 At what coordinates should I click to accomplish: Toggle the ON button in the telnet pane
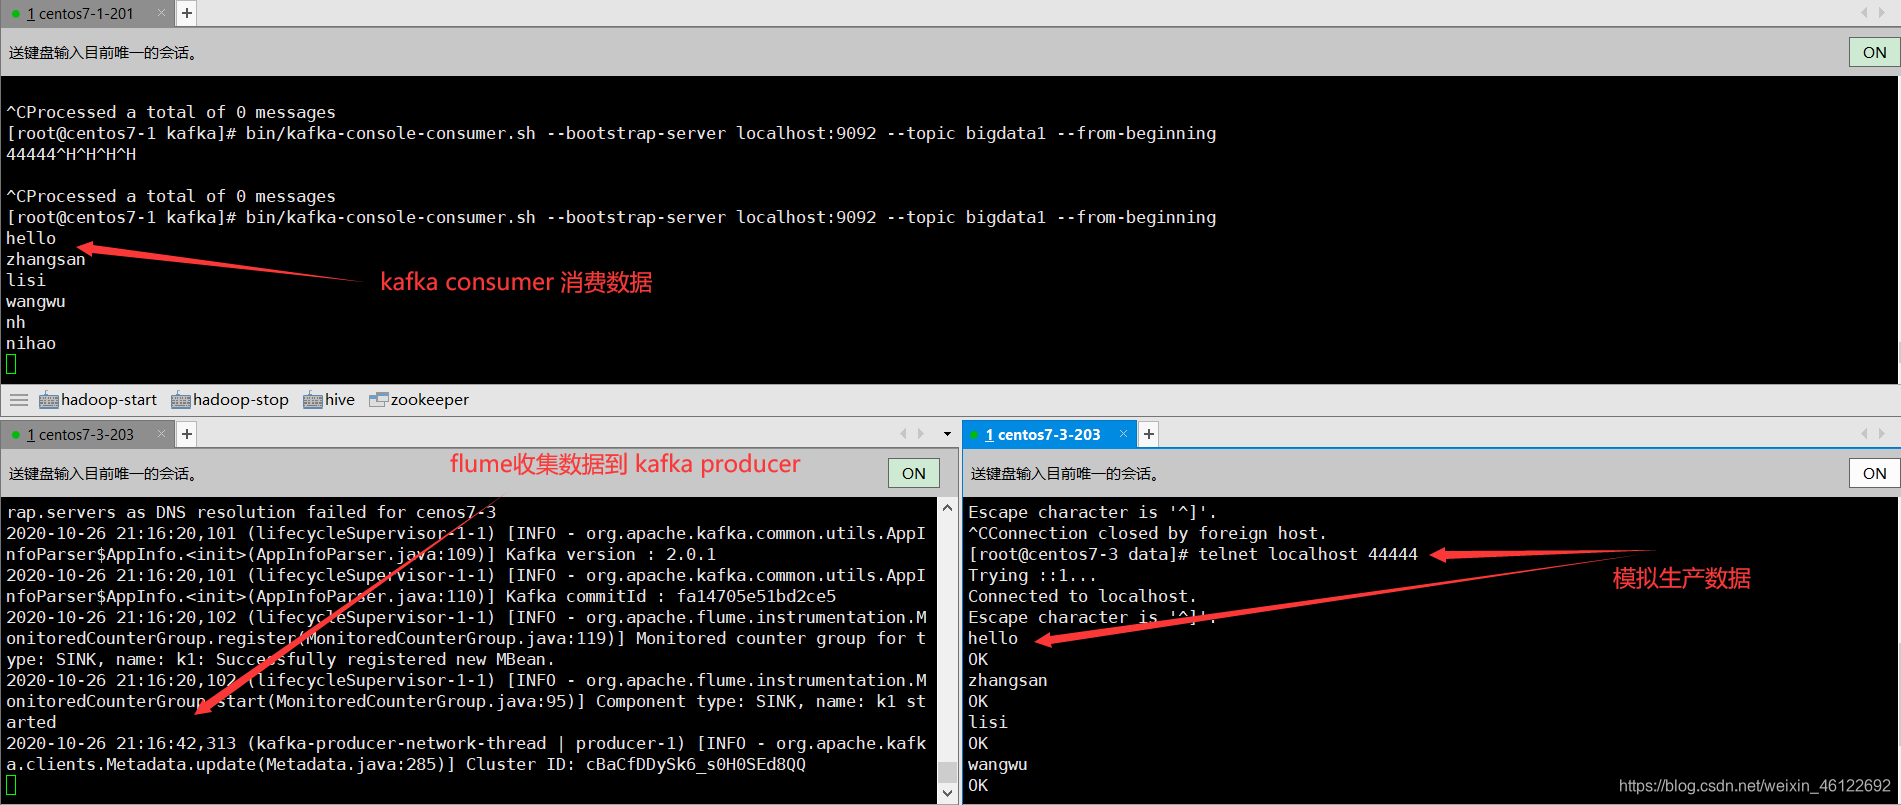pyautogui.click(x=1874, y=474)
